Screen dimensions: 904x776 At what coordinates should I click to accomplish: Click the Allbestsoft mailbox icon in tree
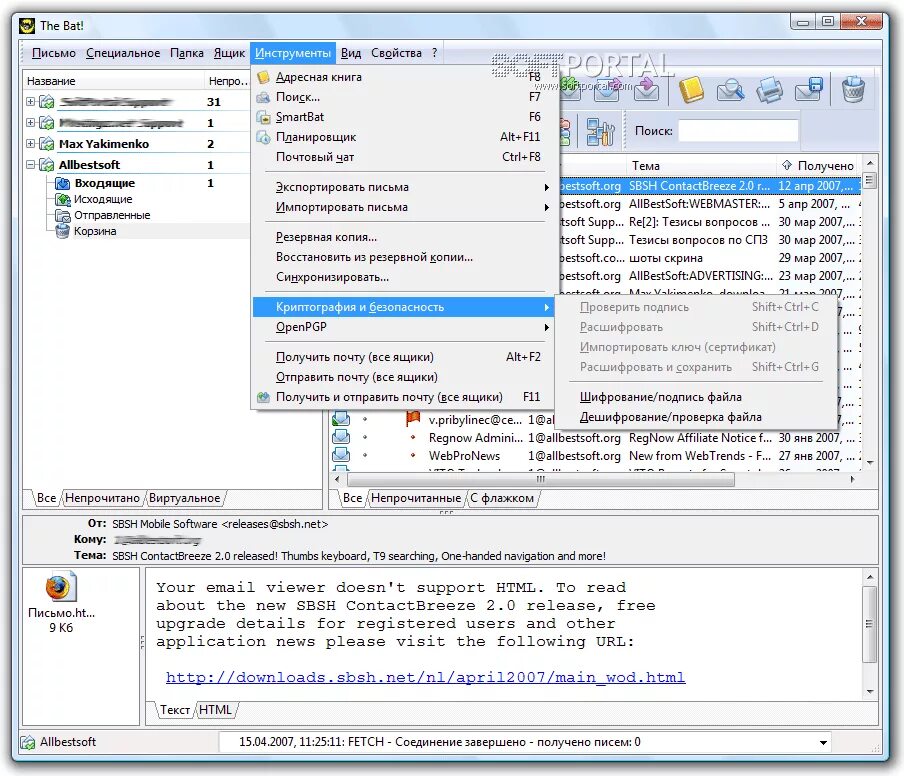(47, 165)
